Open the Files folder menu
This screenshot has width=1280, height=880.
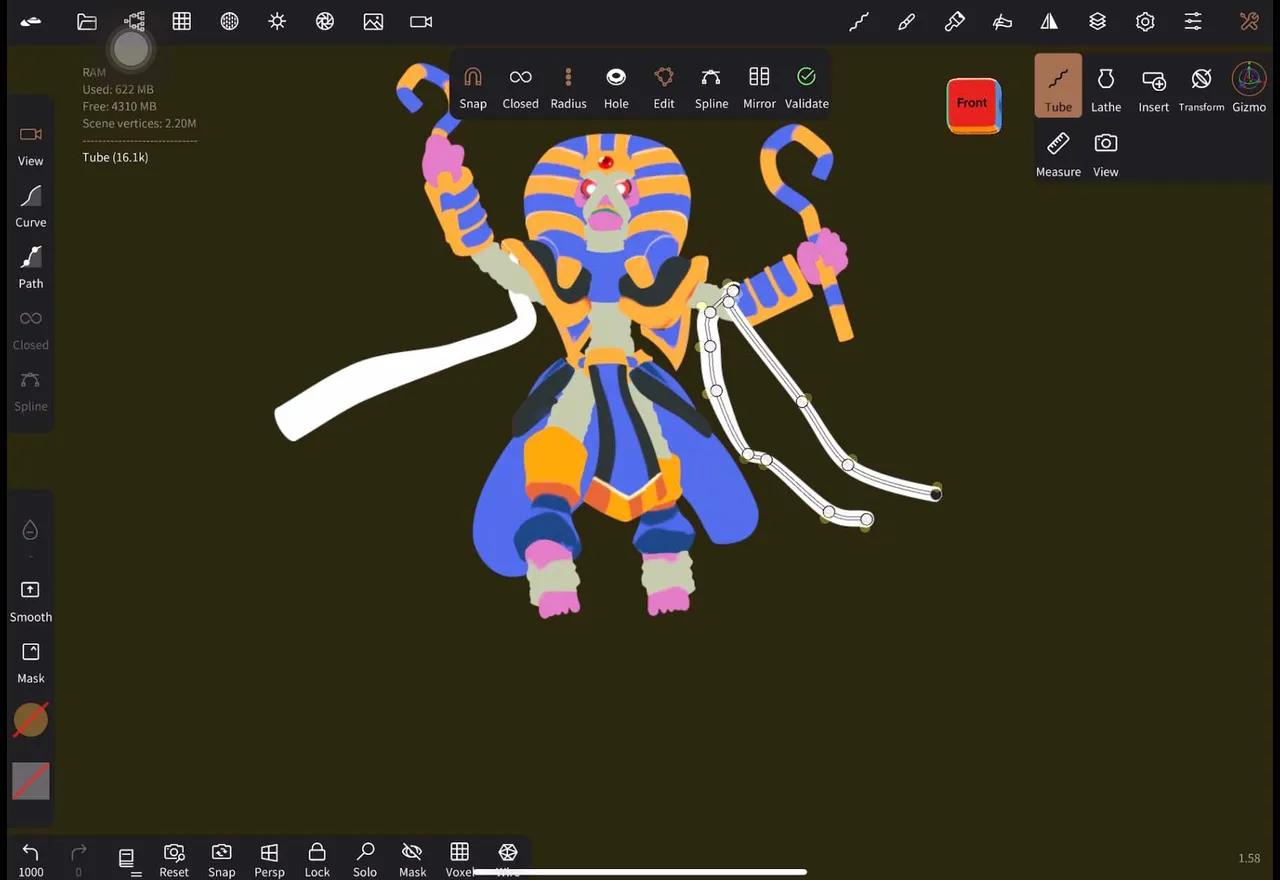87,22
